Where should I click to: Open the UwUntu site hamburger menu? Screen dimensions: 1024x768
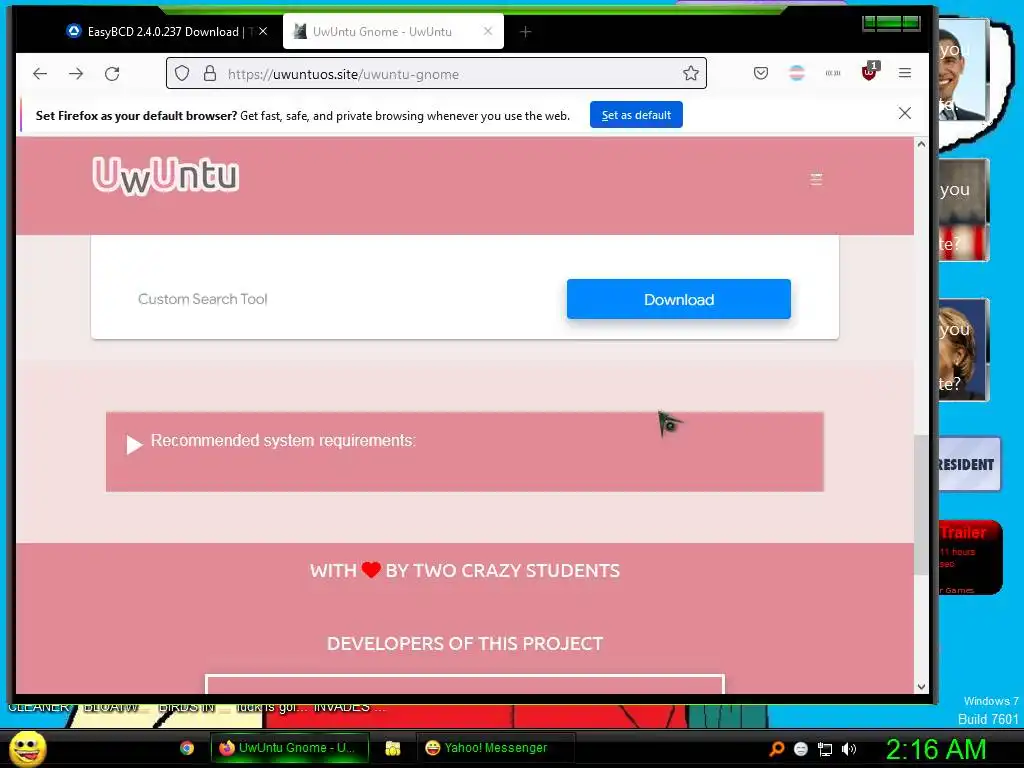(x=816, y=179)
